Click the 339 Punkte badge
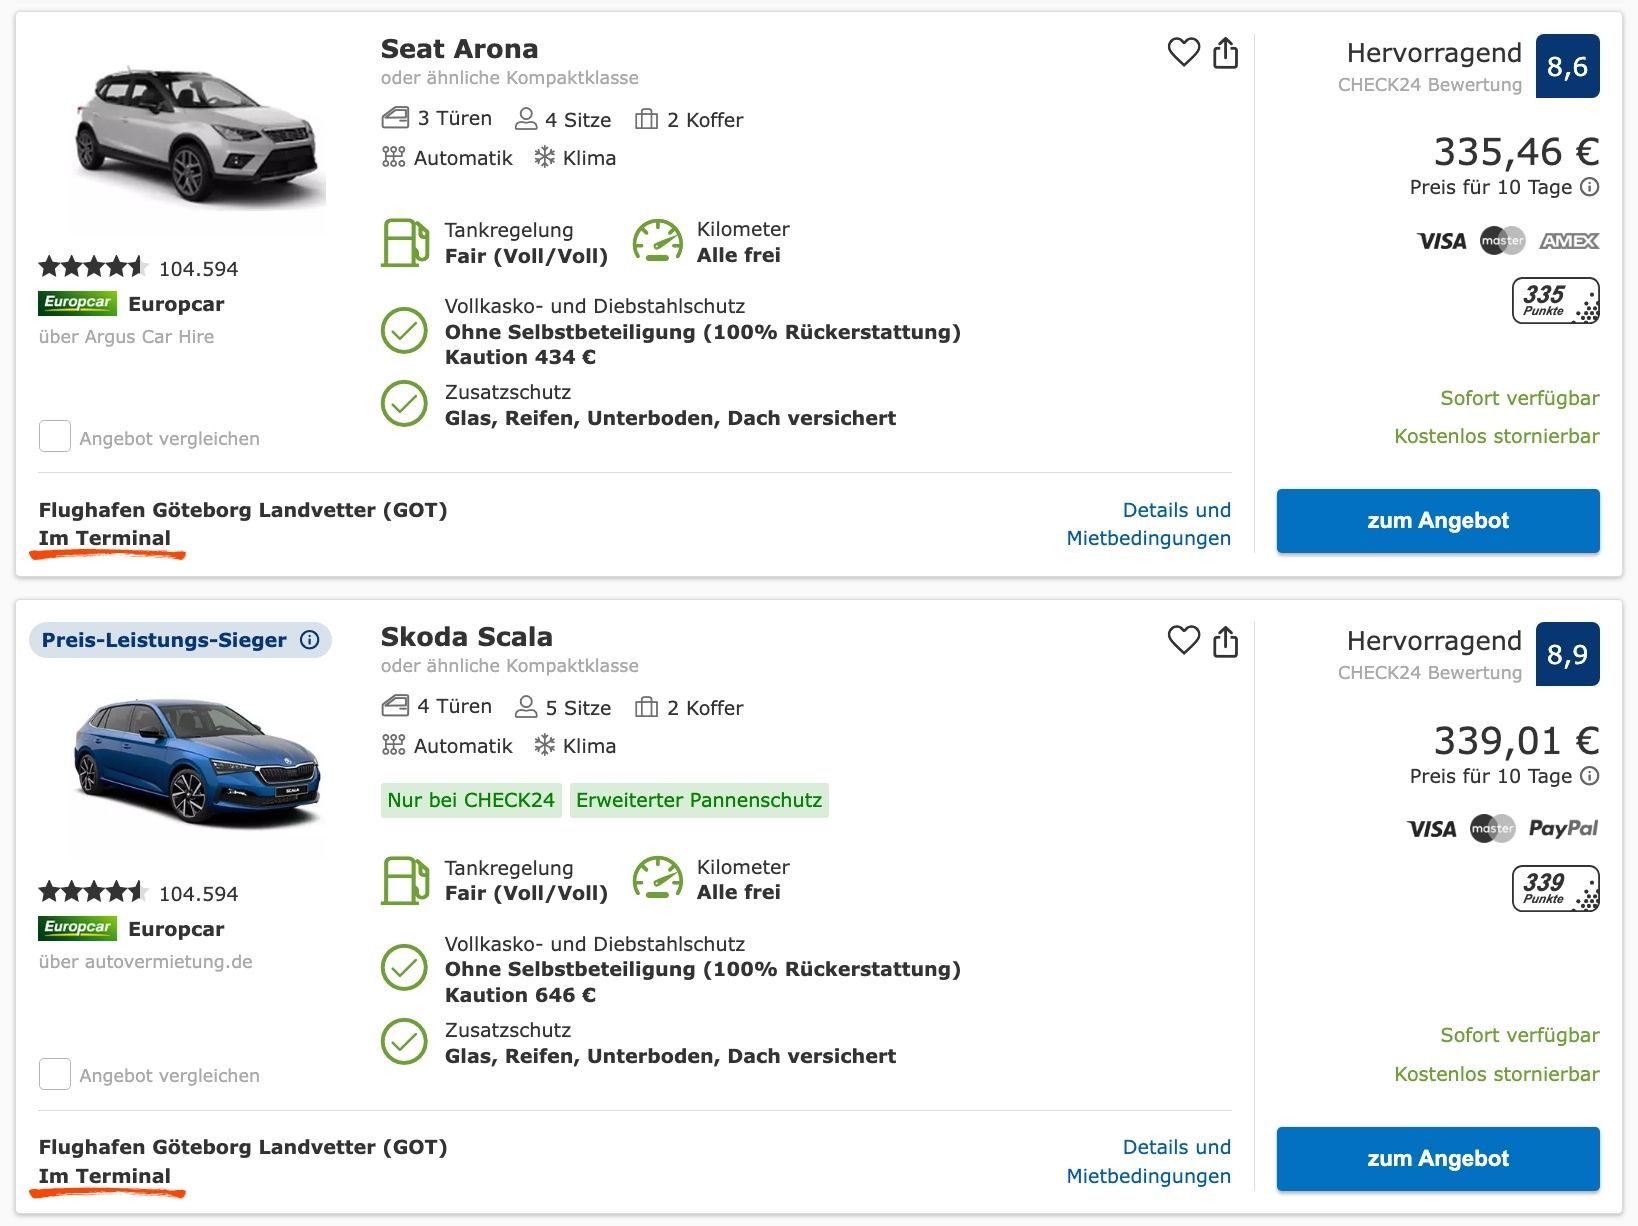Screen dimensions: 1638x1226 (1555, 888)
